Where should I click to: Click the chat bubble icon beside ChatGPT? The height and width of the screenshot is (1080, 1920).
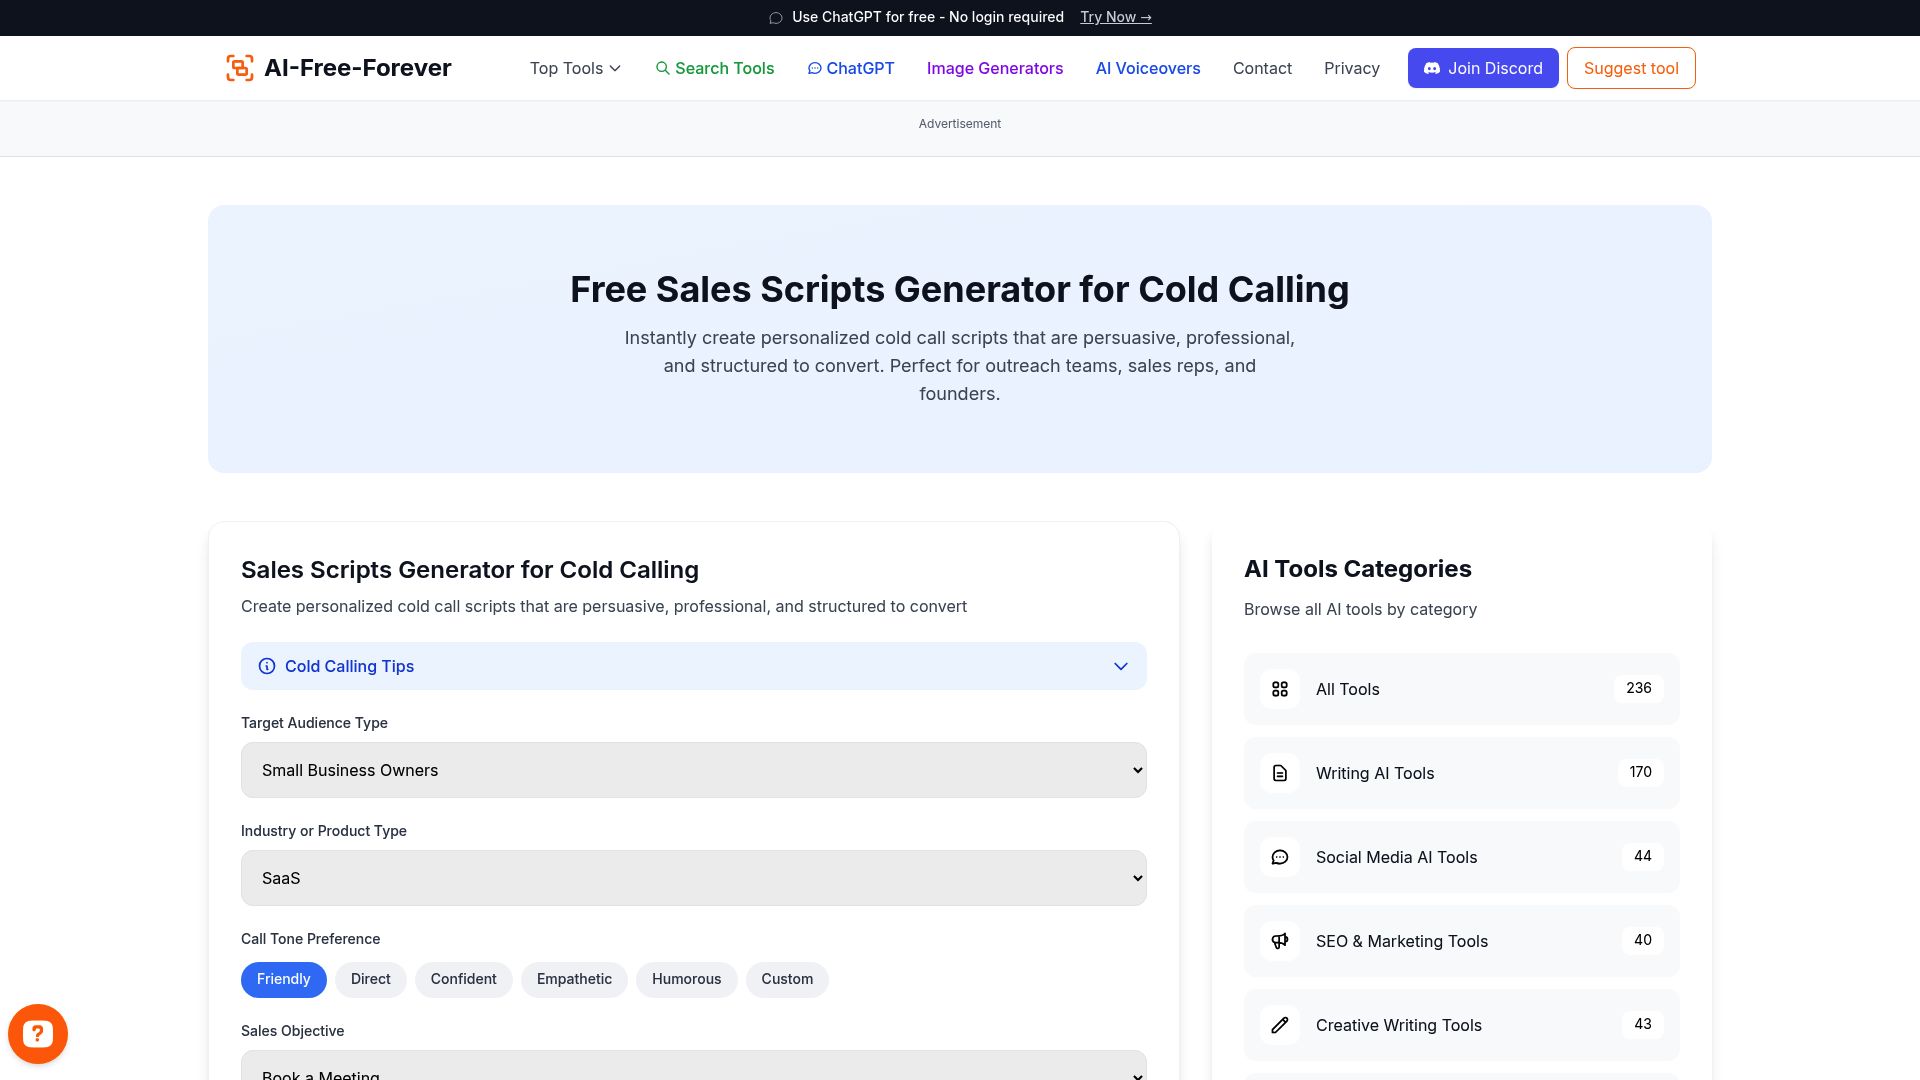(x=815, y=68)
